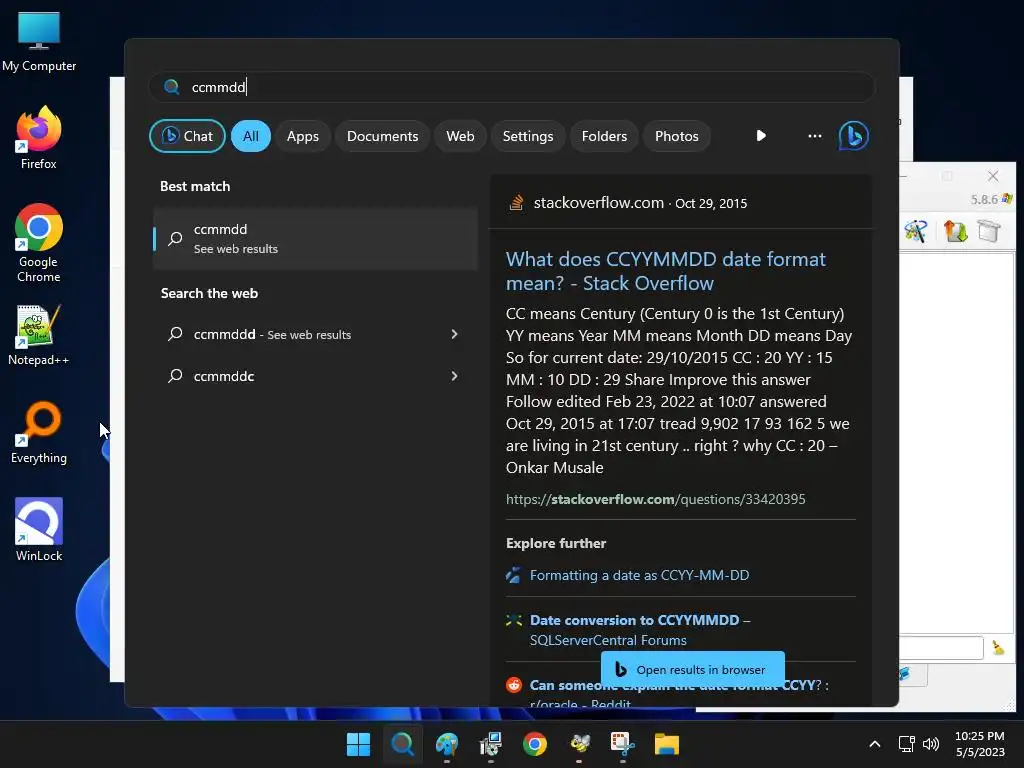1024x768 pixels.
Task: Click broom icon in background window
Action: [998, 647]
